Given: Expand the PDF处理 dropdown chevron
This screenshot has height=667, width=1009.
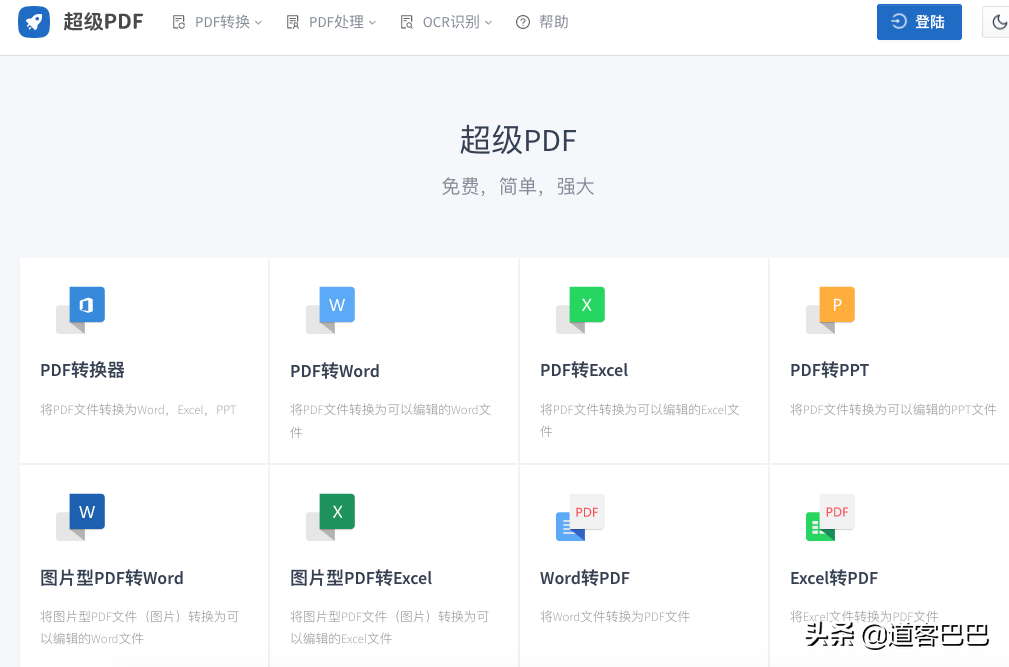Looking at the screenshot, I should 373,23.
